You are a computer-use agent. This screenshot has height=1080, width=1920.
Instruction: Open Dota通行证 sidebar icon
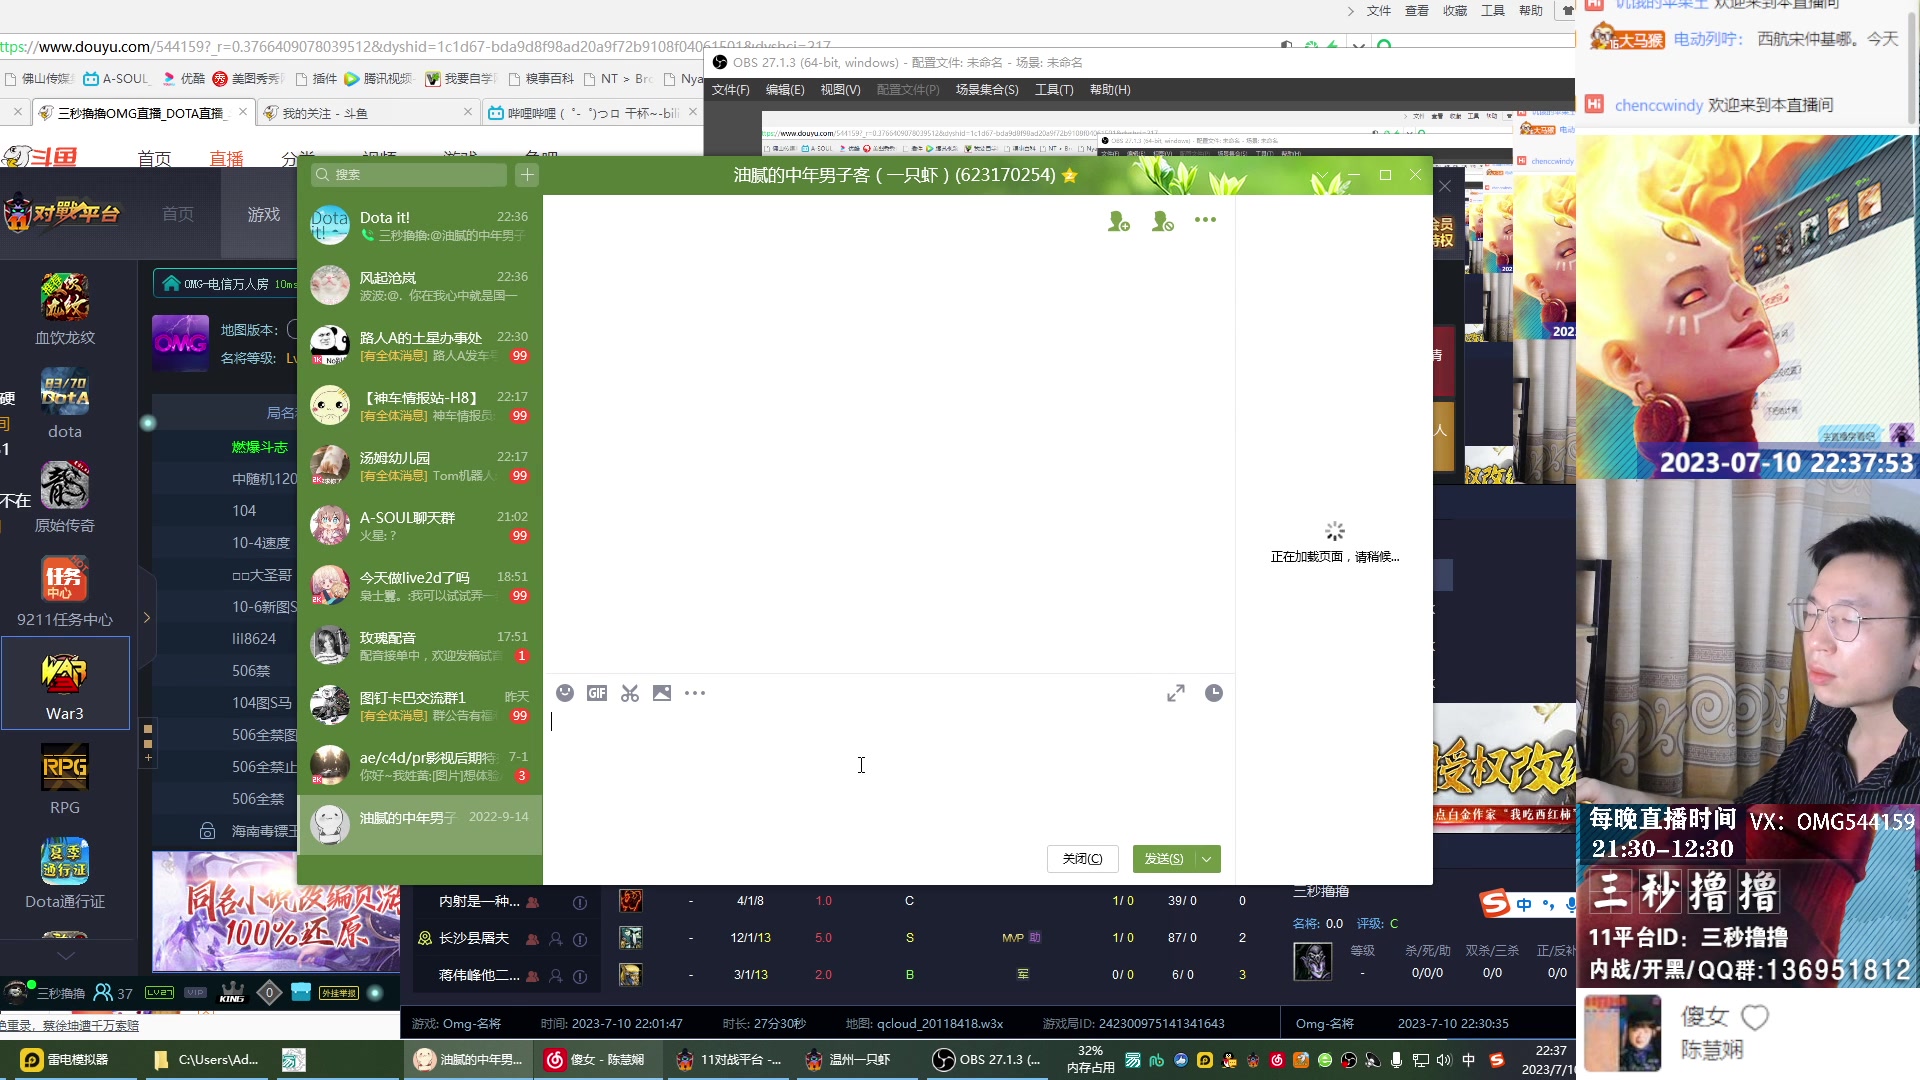(65, 873)
